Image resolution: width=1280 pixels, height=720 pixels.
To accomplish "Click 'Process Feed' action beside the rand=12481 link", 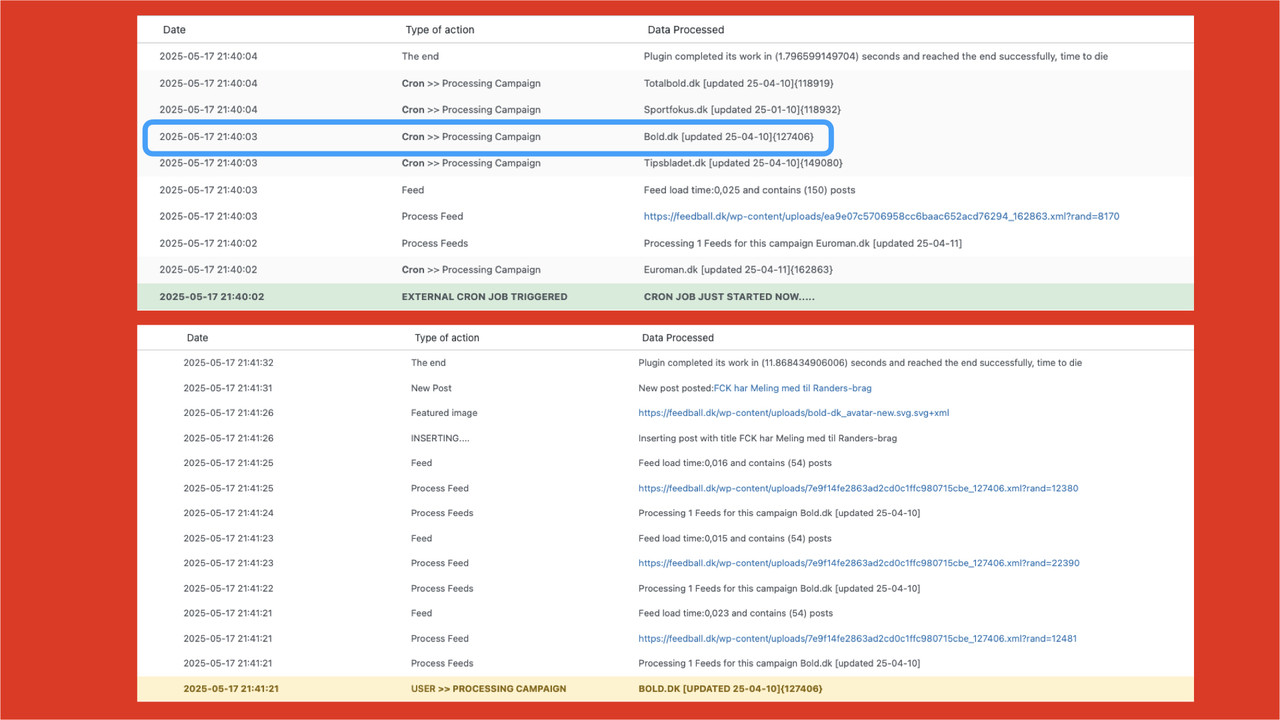I will [440, 638].
